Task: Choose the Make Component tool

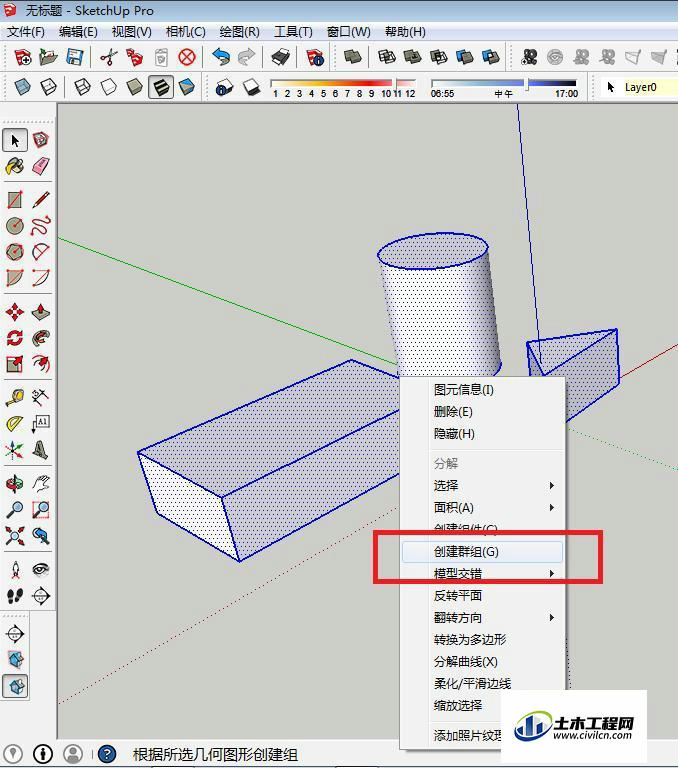Action: (41, 141)
